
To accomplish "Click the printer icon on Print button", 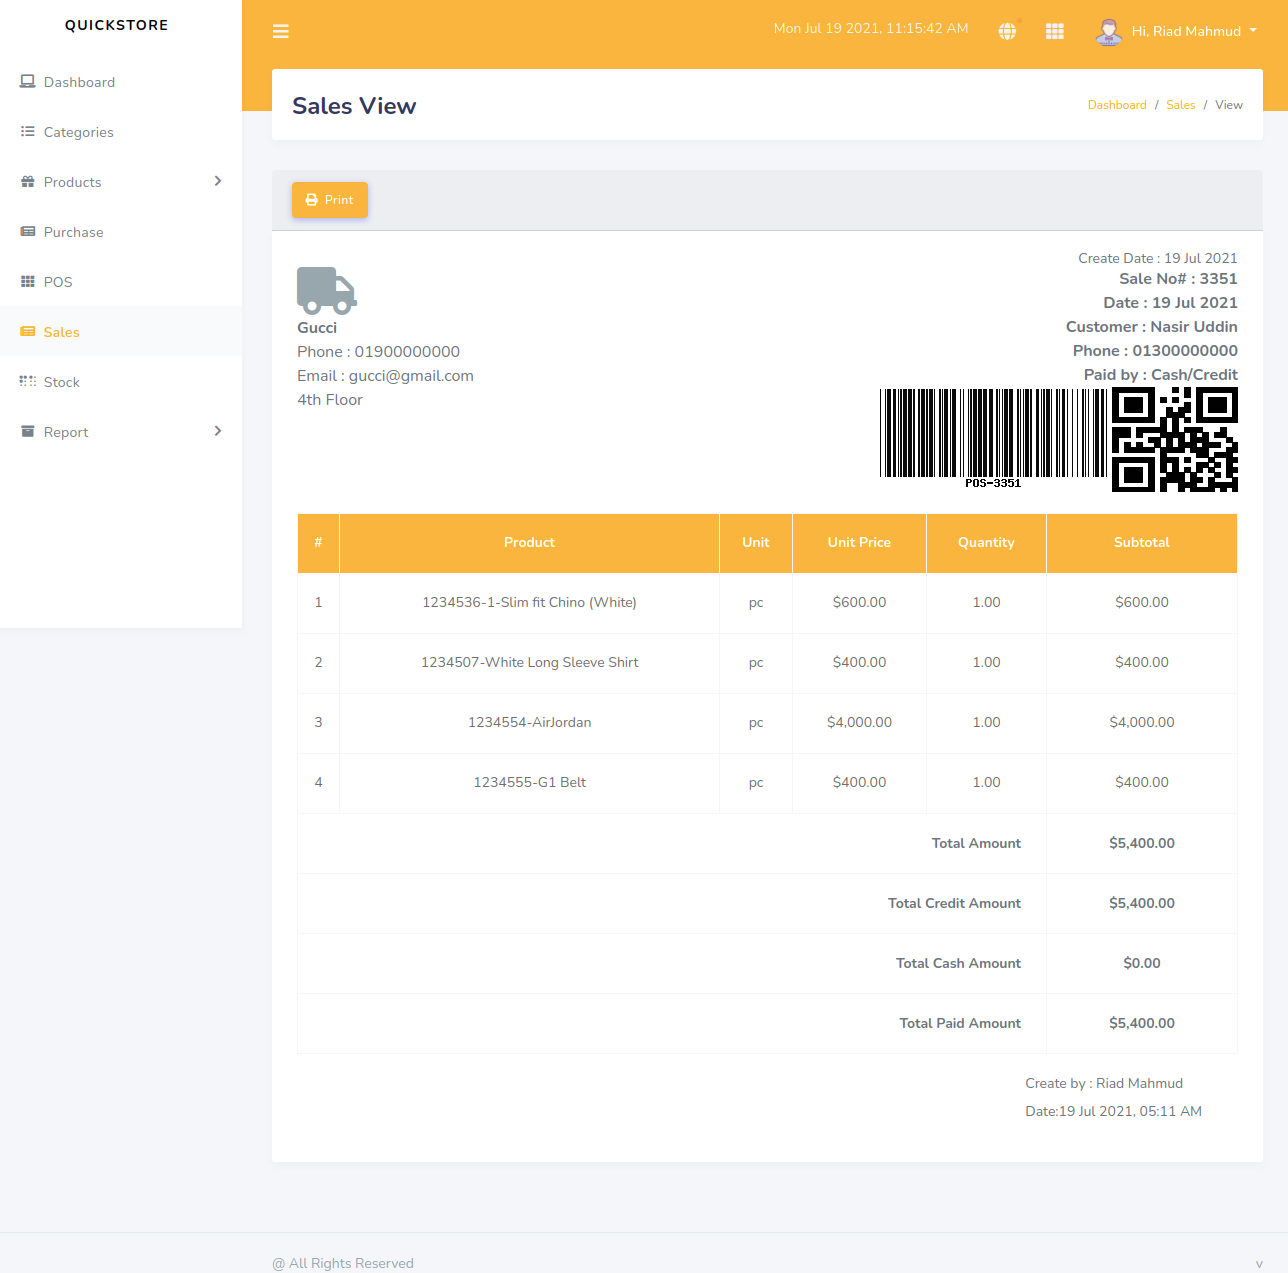I will tap(312, 200).
